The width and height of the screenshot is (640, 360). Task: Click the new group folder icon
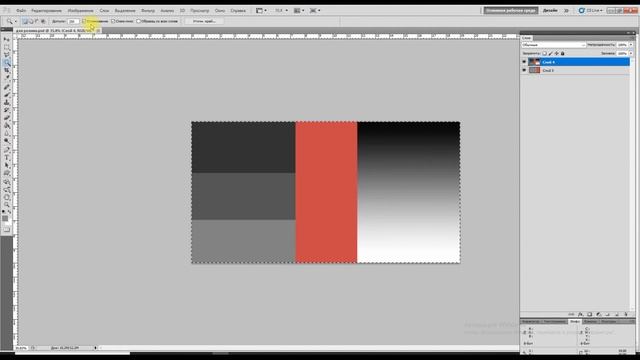(607, 314)
